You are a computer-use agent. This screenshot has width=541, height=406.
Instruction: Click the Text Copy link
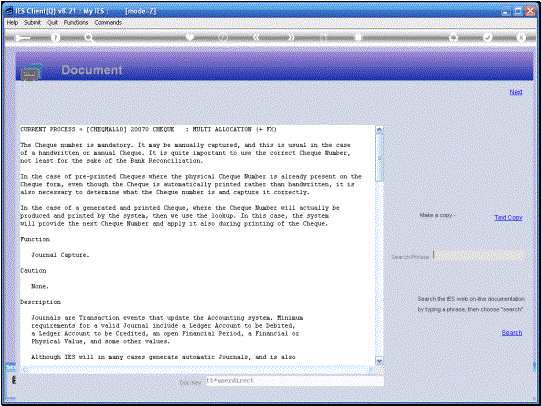point(508,218)
